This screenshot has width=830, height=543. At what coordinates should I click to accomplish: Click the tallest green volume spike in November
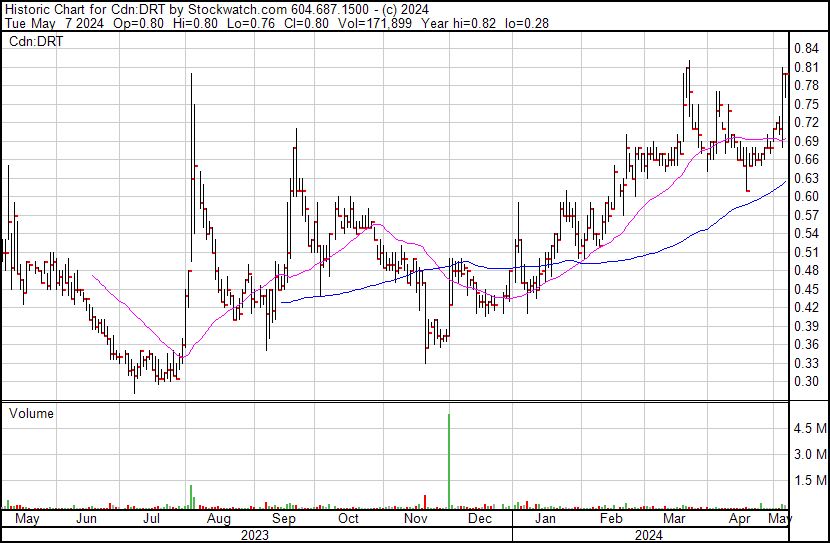449,460
